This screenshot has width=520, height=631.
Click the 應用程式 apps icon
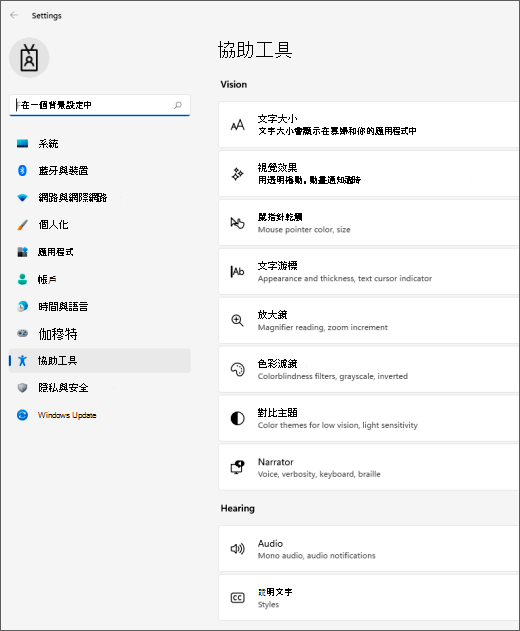pyautogui.click(x=23, y=252)
